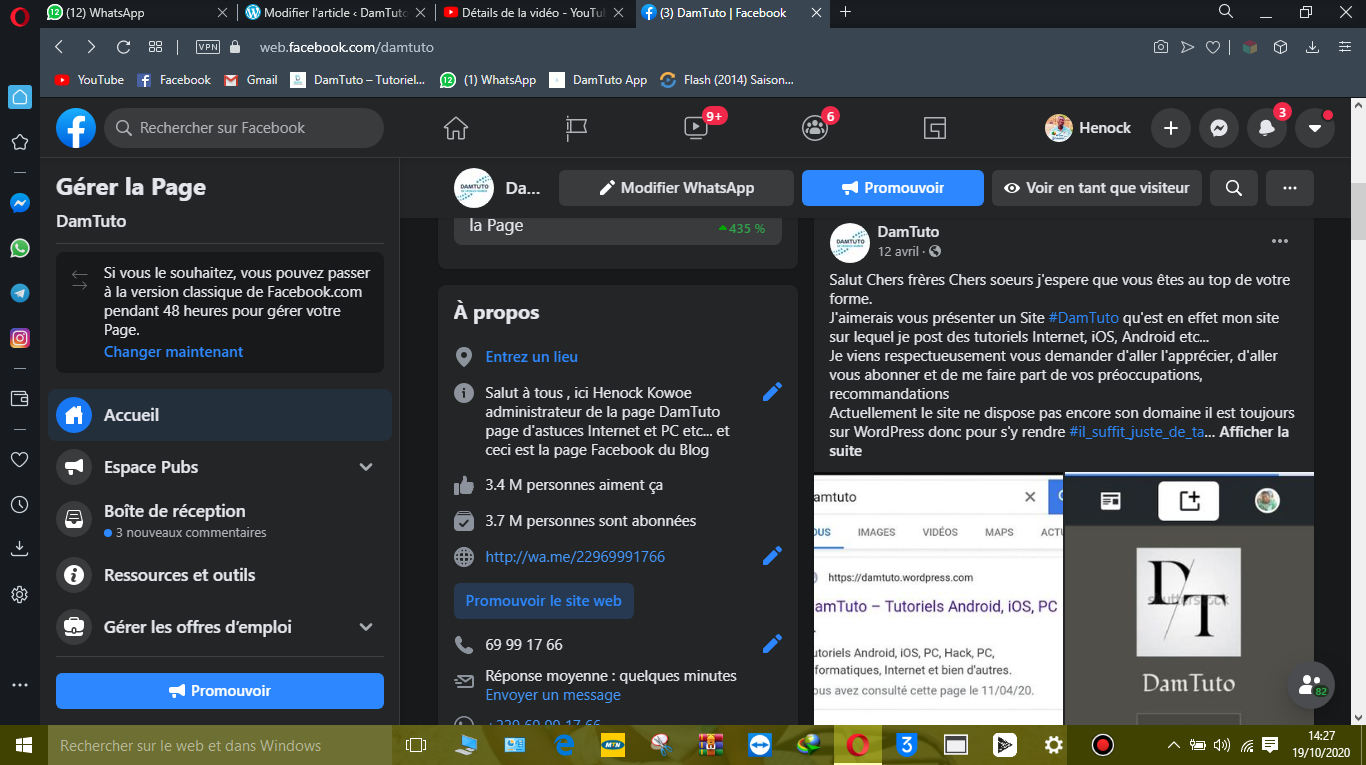Open the Groups icon with 6 badge
The width and height of the screenshot is (1366, 765).
click(815, 128)
